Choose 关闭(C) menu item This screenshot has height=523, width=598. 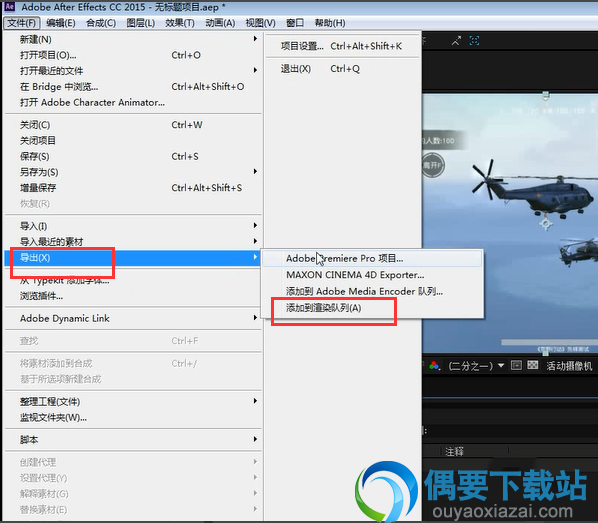[x=133, y=125]
